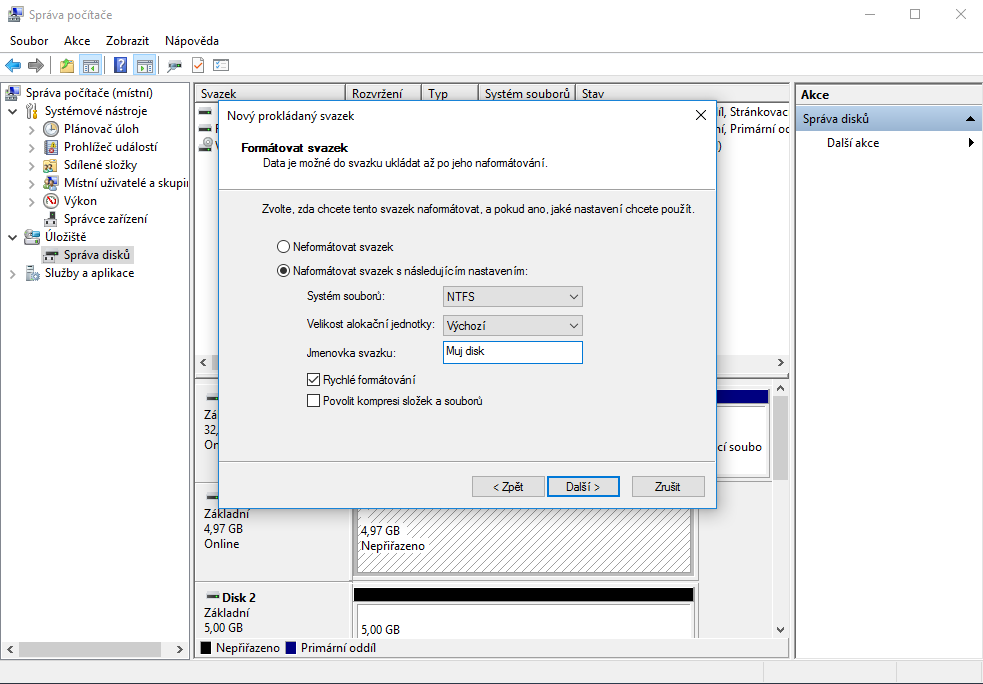The image size is (983, 684).
Task: Click the blue Back arrow toolbar icon
Action: pyautogui.click(x=13, y=66)
